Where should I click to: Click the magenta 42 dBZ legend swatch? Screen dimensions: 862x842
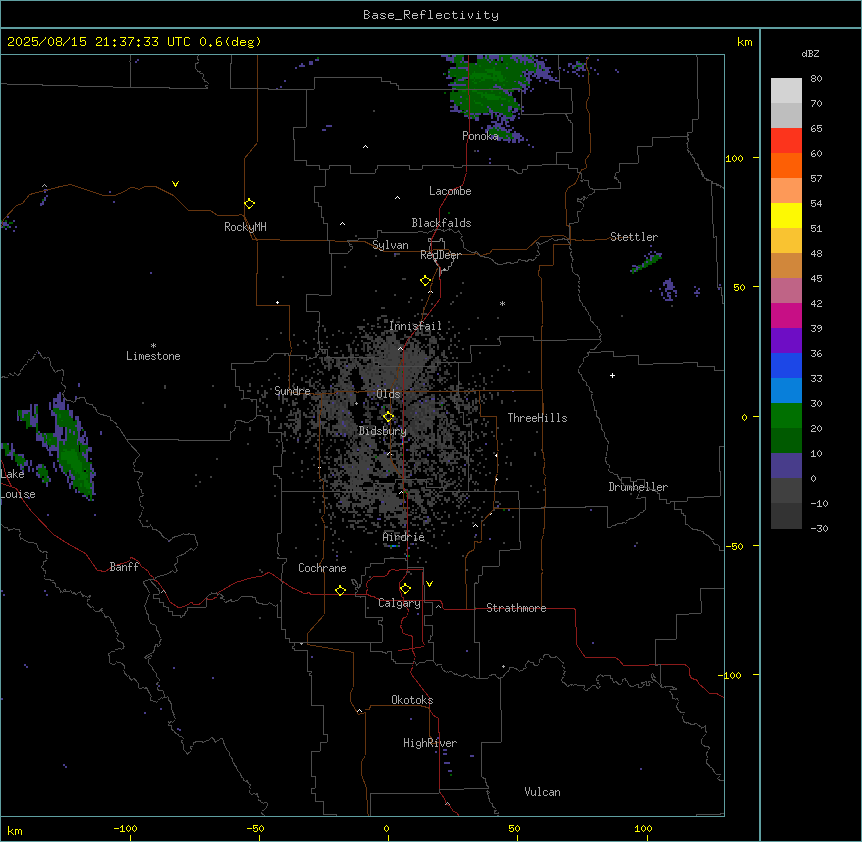click(x=786, y=315)
